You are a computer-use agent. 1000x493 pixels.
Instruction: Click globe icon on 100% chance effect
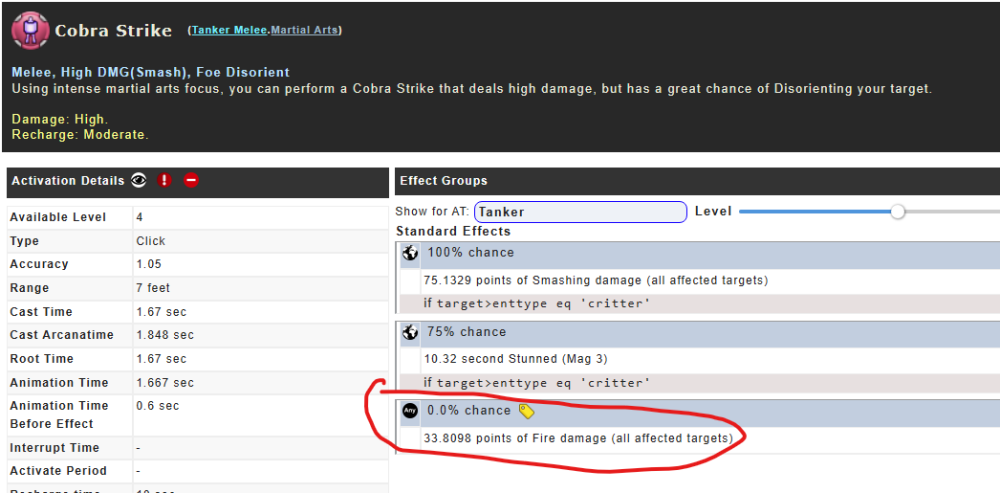(410, 253)
